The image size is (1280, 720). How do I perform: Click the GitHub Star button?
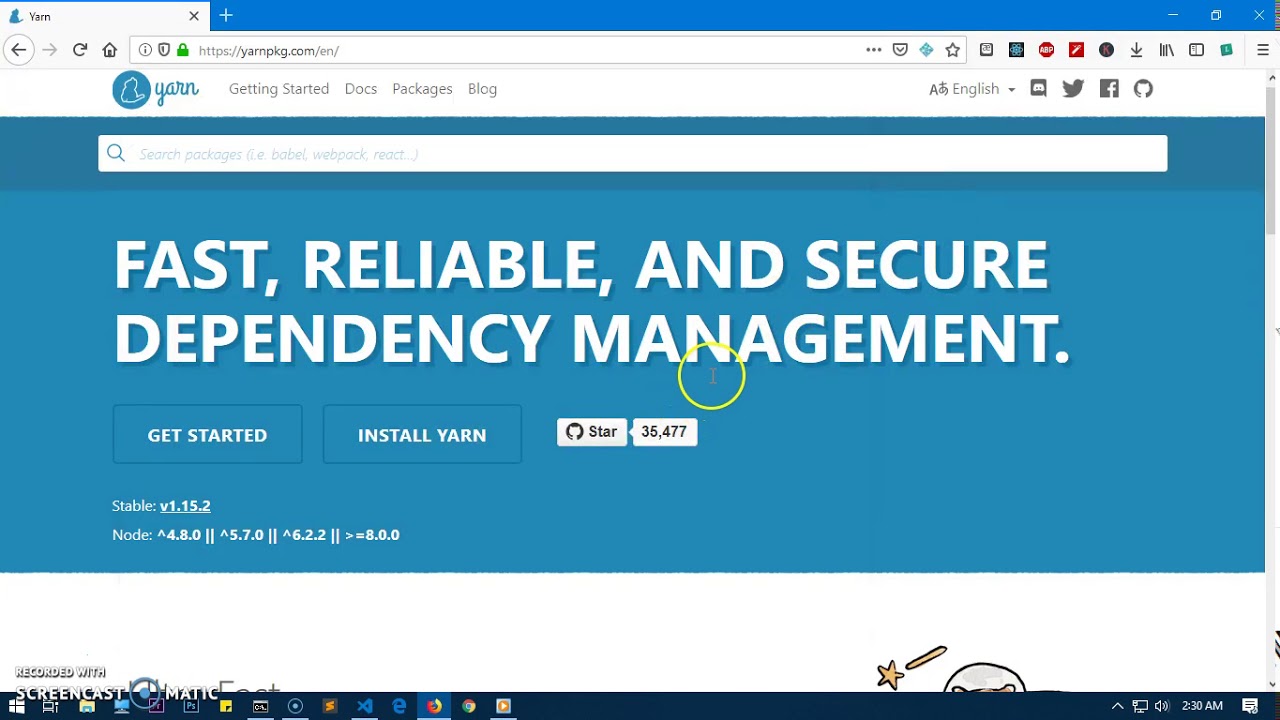[591, 432]
